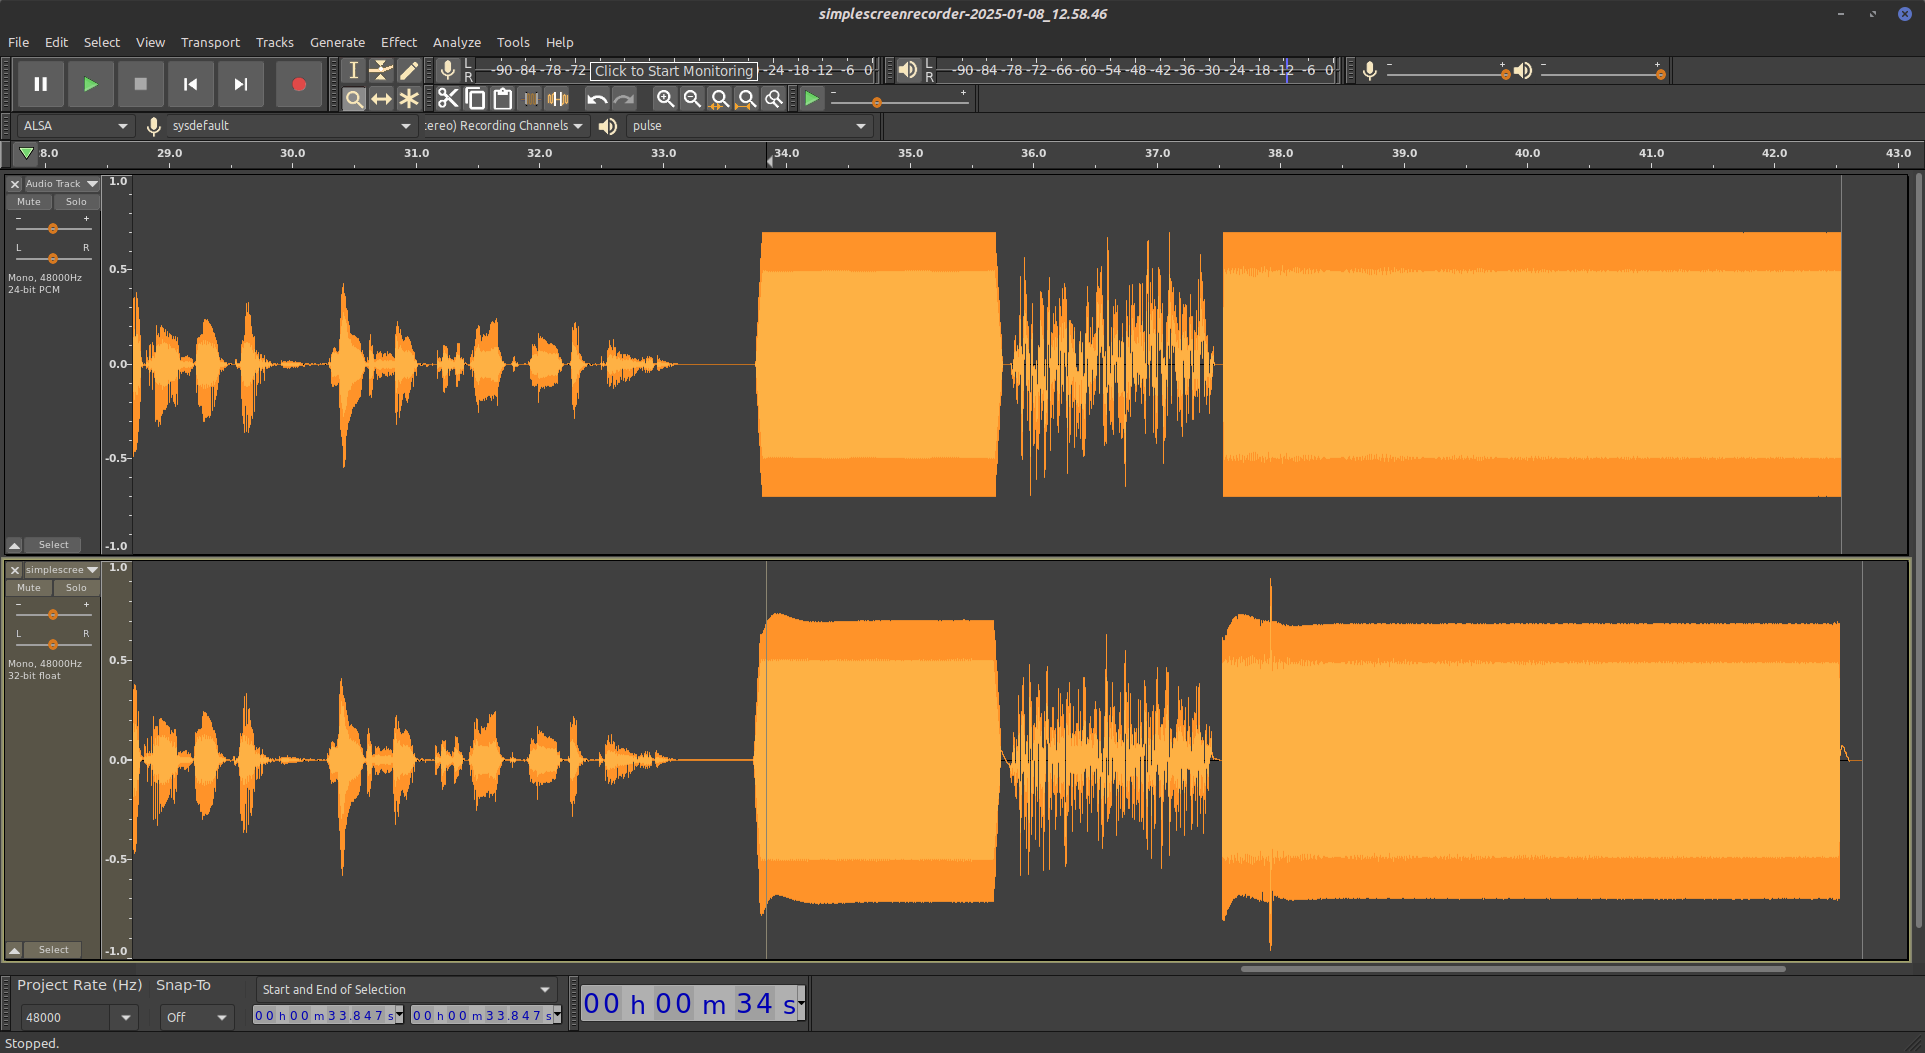Click the Audio Track gain slider
Viewport: 1925px width, 1053px height.
tap(53, 229)
